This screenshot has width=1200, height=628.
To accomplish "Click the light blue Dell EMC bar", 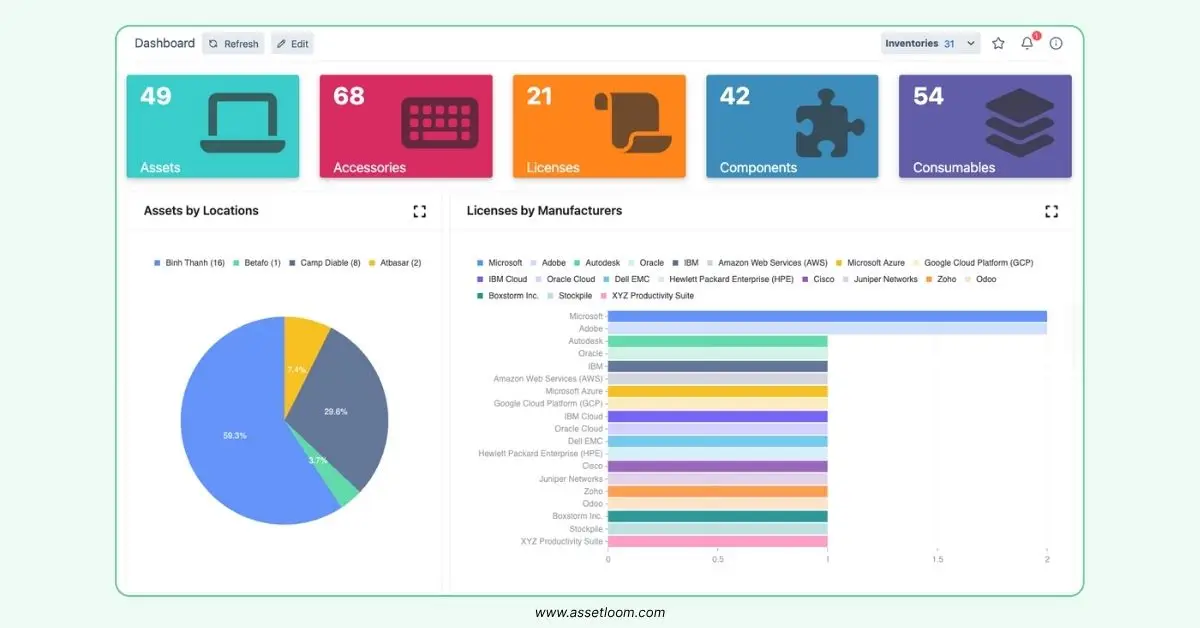I will point(718,441).
